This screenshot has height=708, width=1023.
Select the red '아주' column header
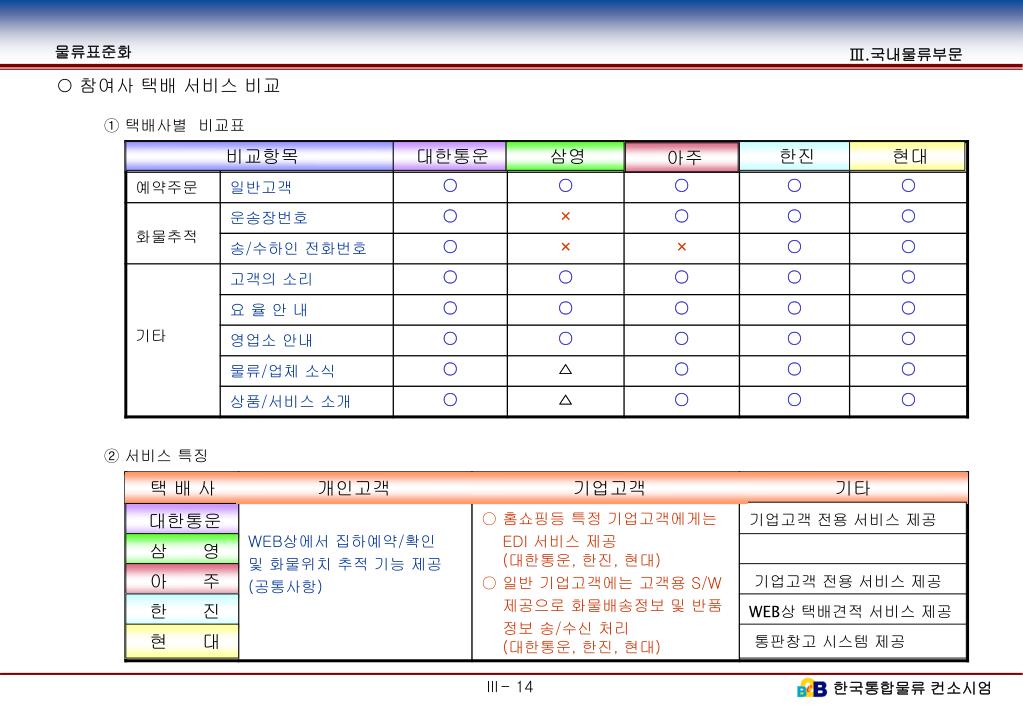[x=683, y=157]
